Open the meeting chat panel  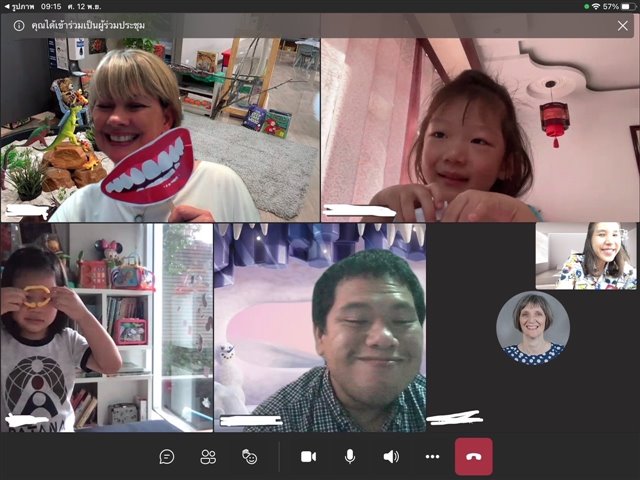pyautogui.click(x=167, y=457)
